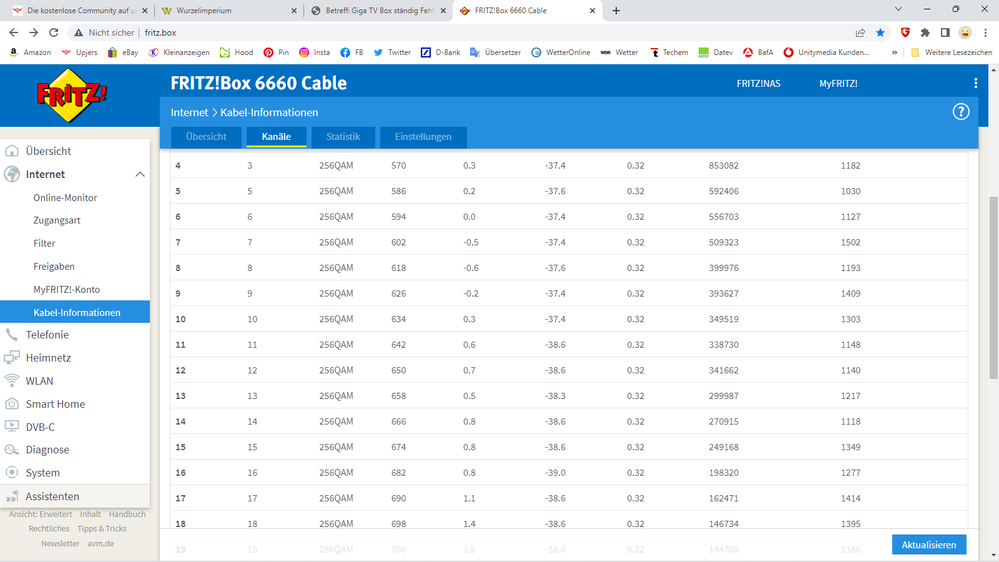Click the Telefonie phone icon
The image size is (999, 562).
coord(11,335)
